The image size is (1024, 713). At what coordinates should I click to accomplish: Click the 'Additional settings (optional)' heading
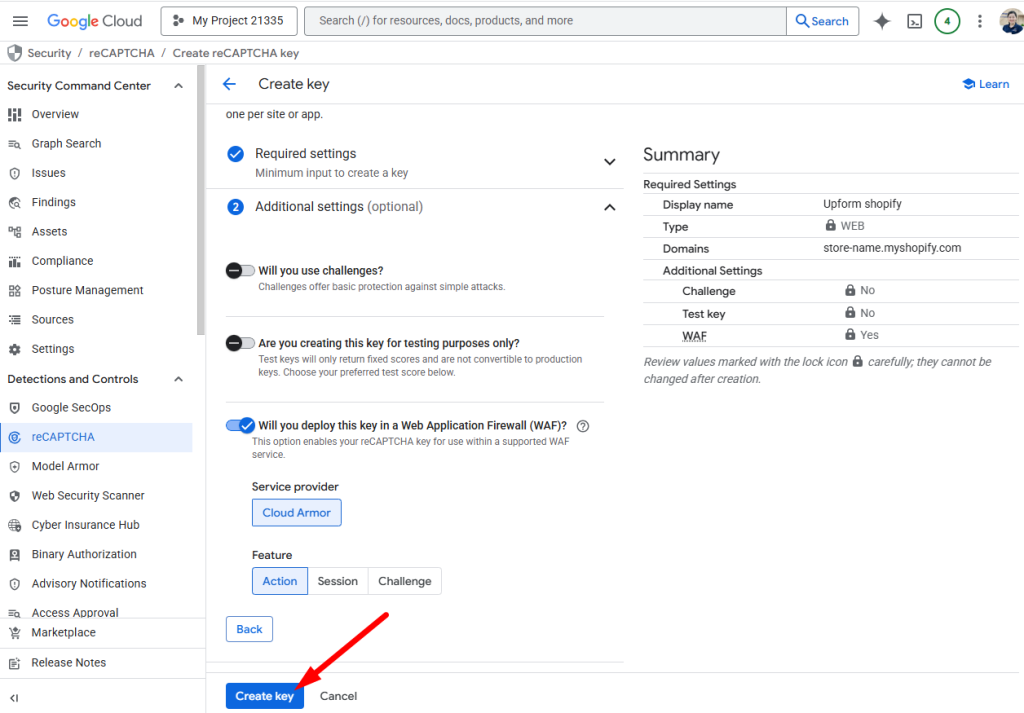click(x=339, y=207)
